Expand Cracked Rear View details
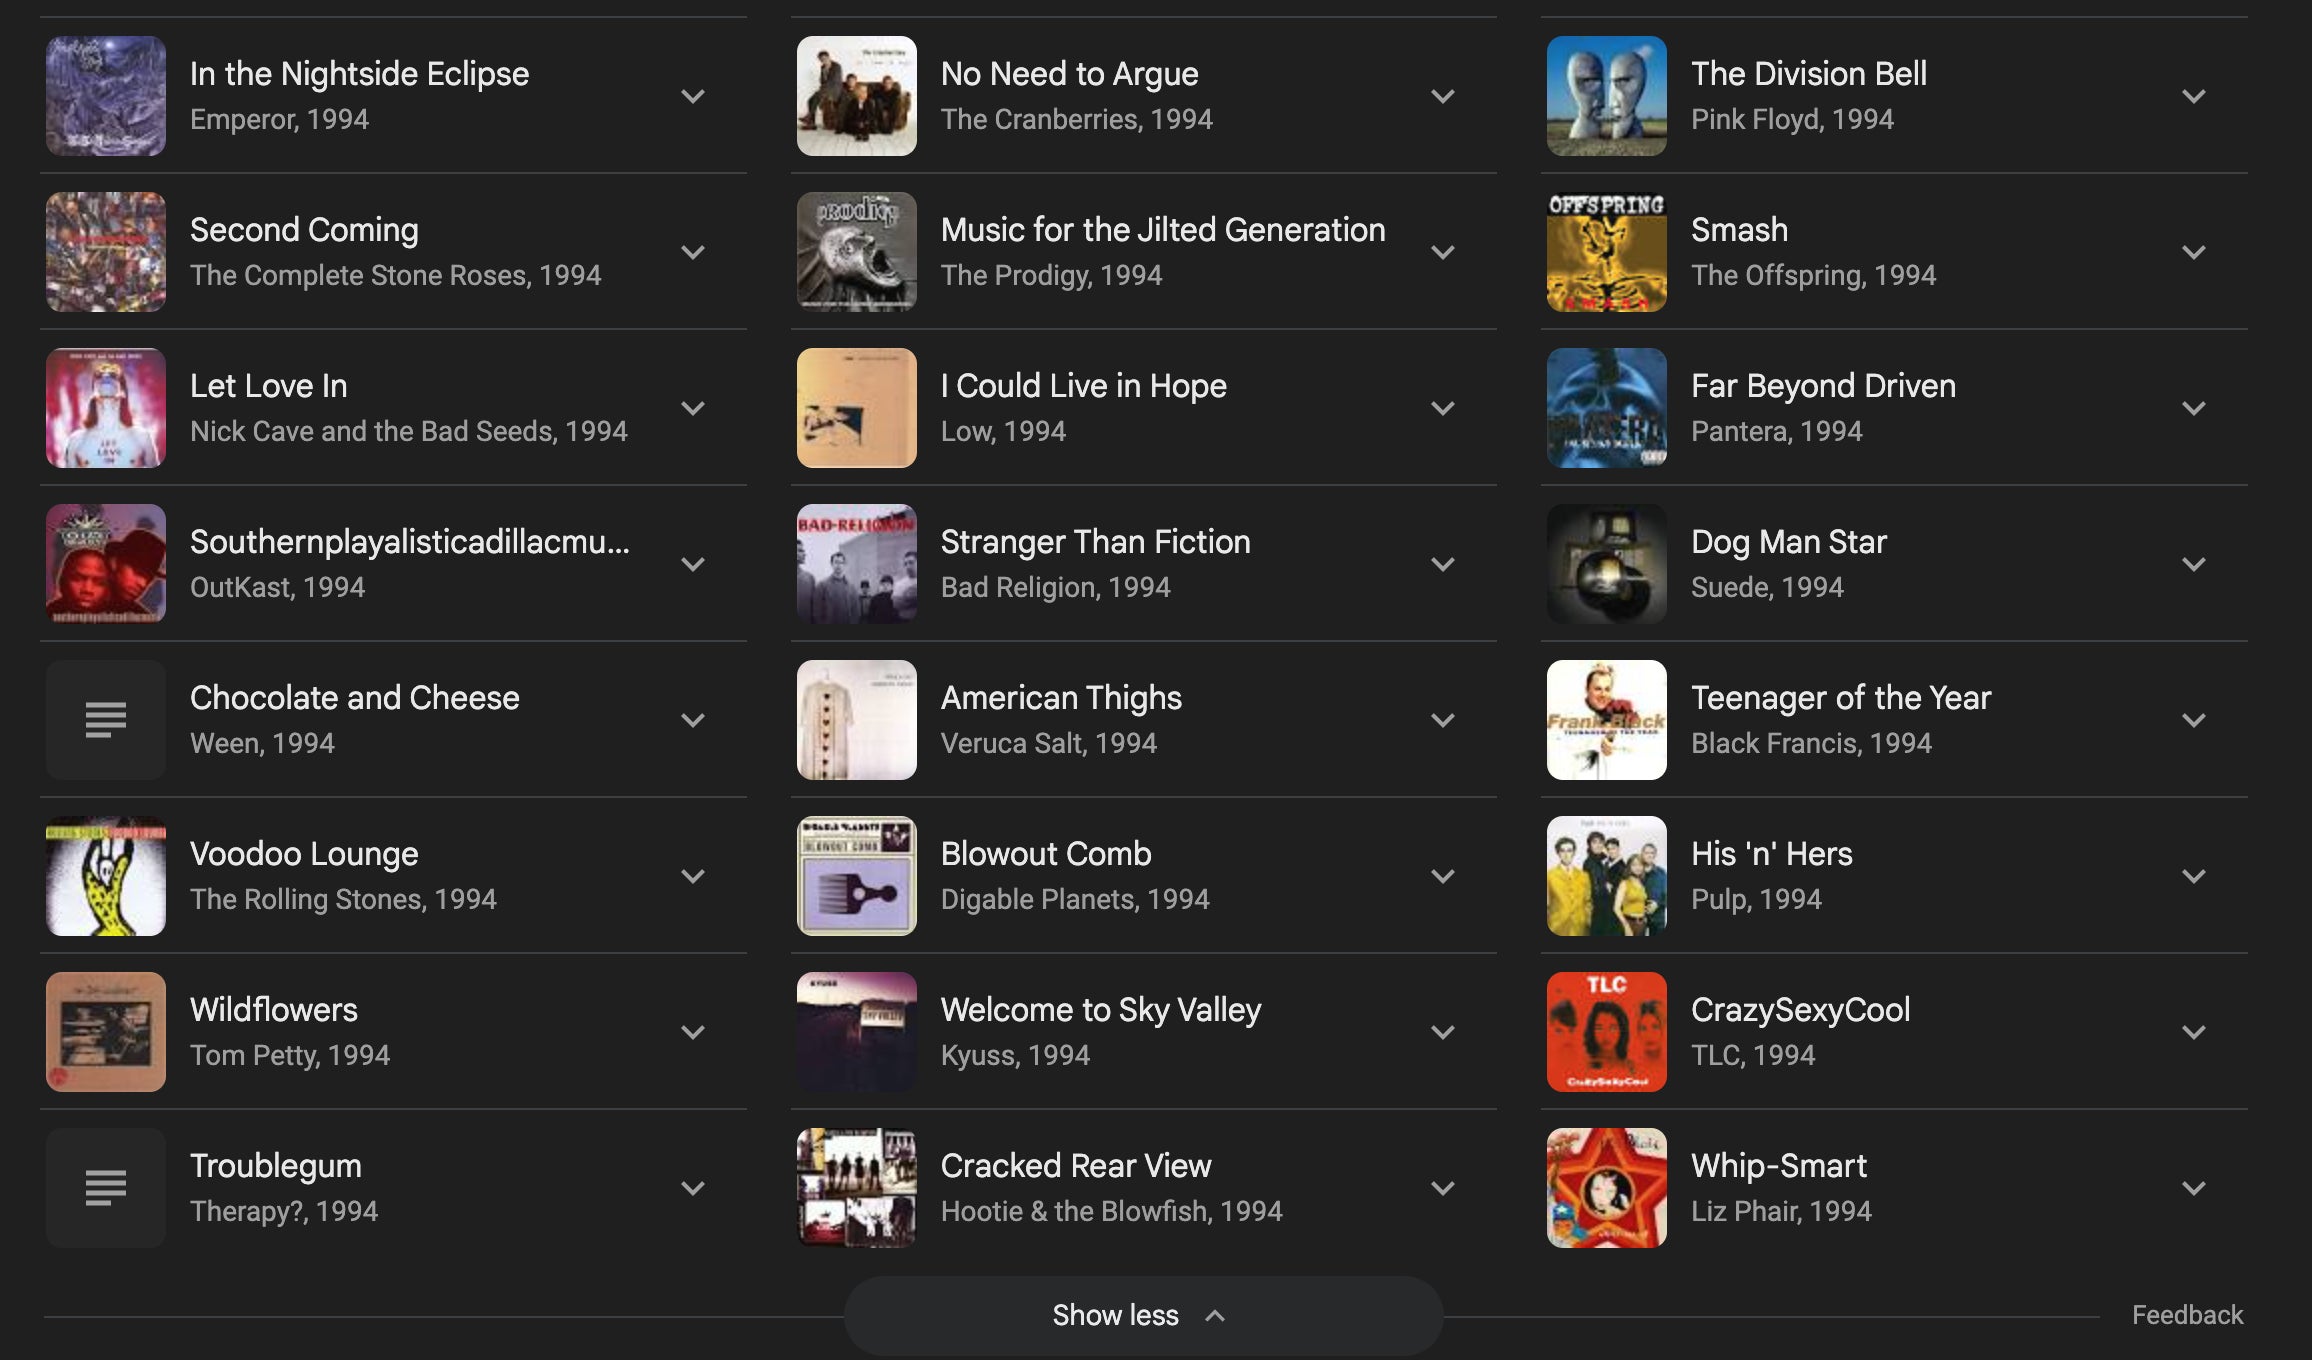 tap(1443, 1188)
